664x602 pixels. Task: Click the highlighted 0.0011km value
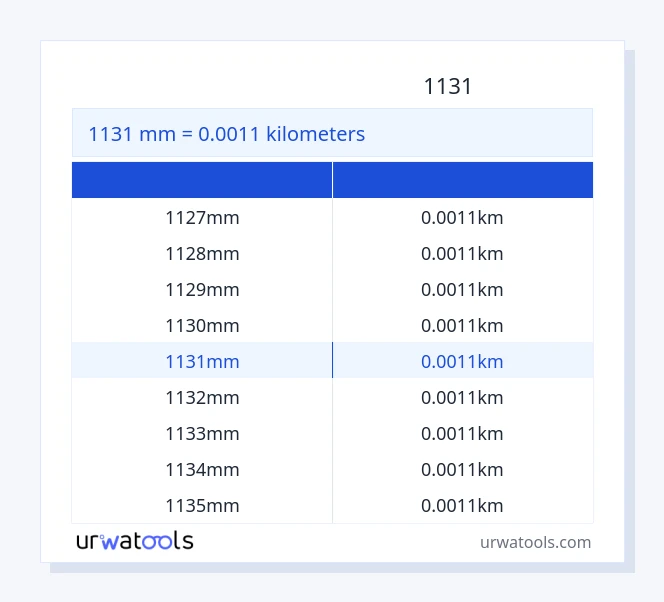(462, 362)
